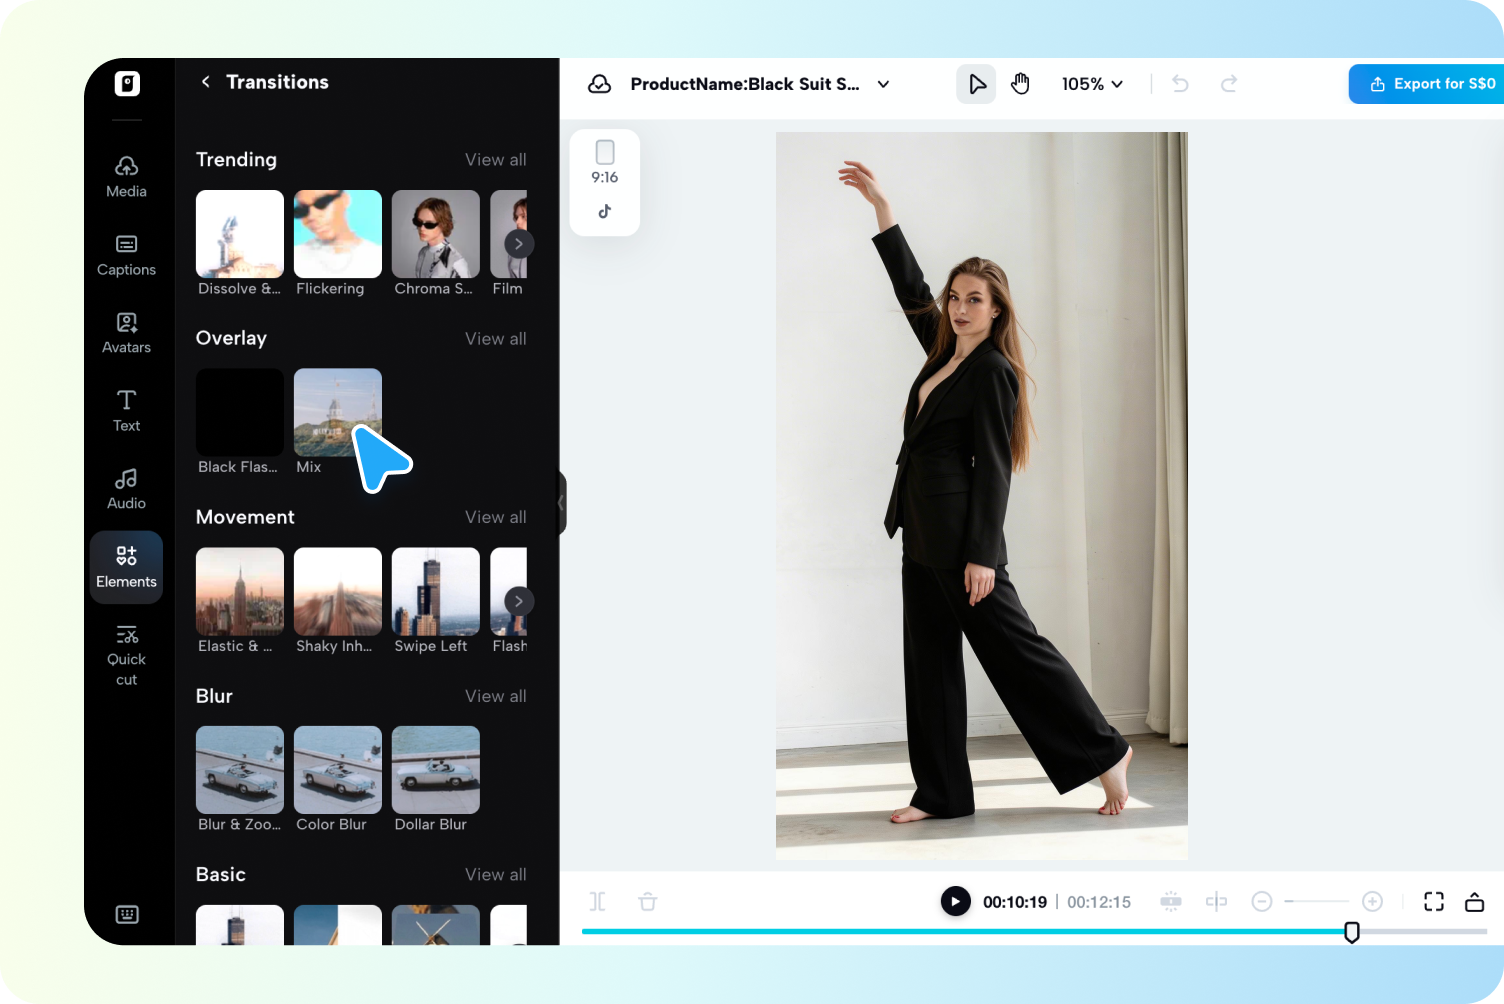Expand the project name dropdown
This screenshot has width=1504, height=1004.
pos(883,84)
